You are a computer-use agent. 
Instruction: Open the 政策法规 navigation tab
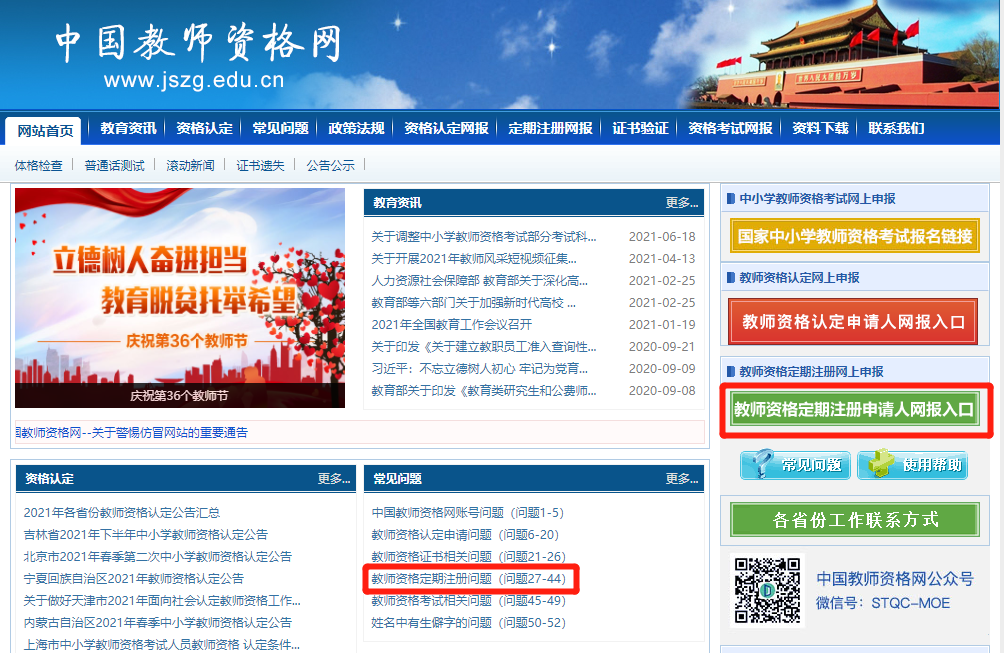(x=355, y=128)
